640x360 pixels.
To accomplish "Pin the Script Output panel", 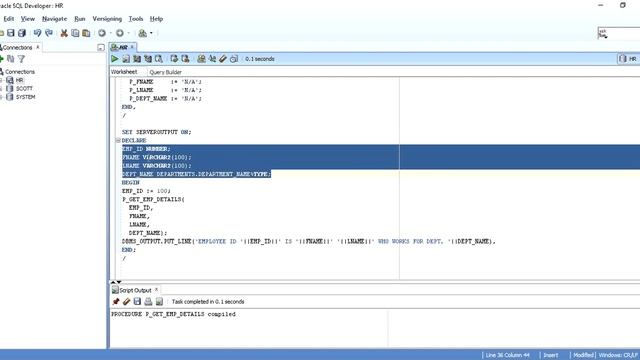I will (116, 302).
